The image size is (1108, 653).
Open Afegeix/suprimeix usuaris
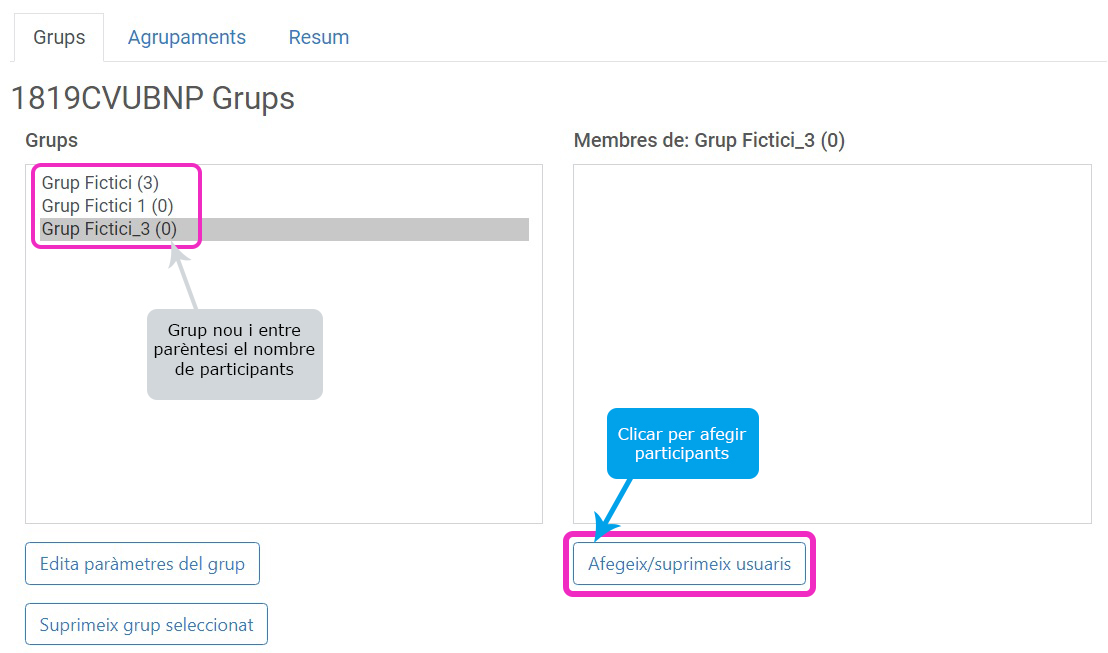689,564
